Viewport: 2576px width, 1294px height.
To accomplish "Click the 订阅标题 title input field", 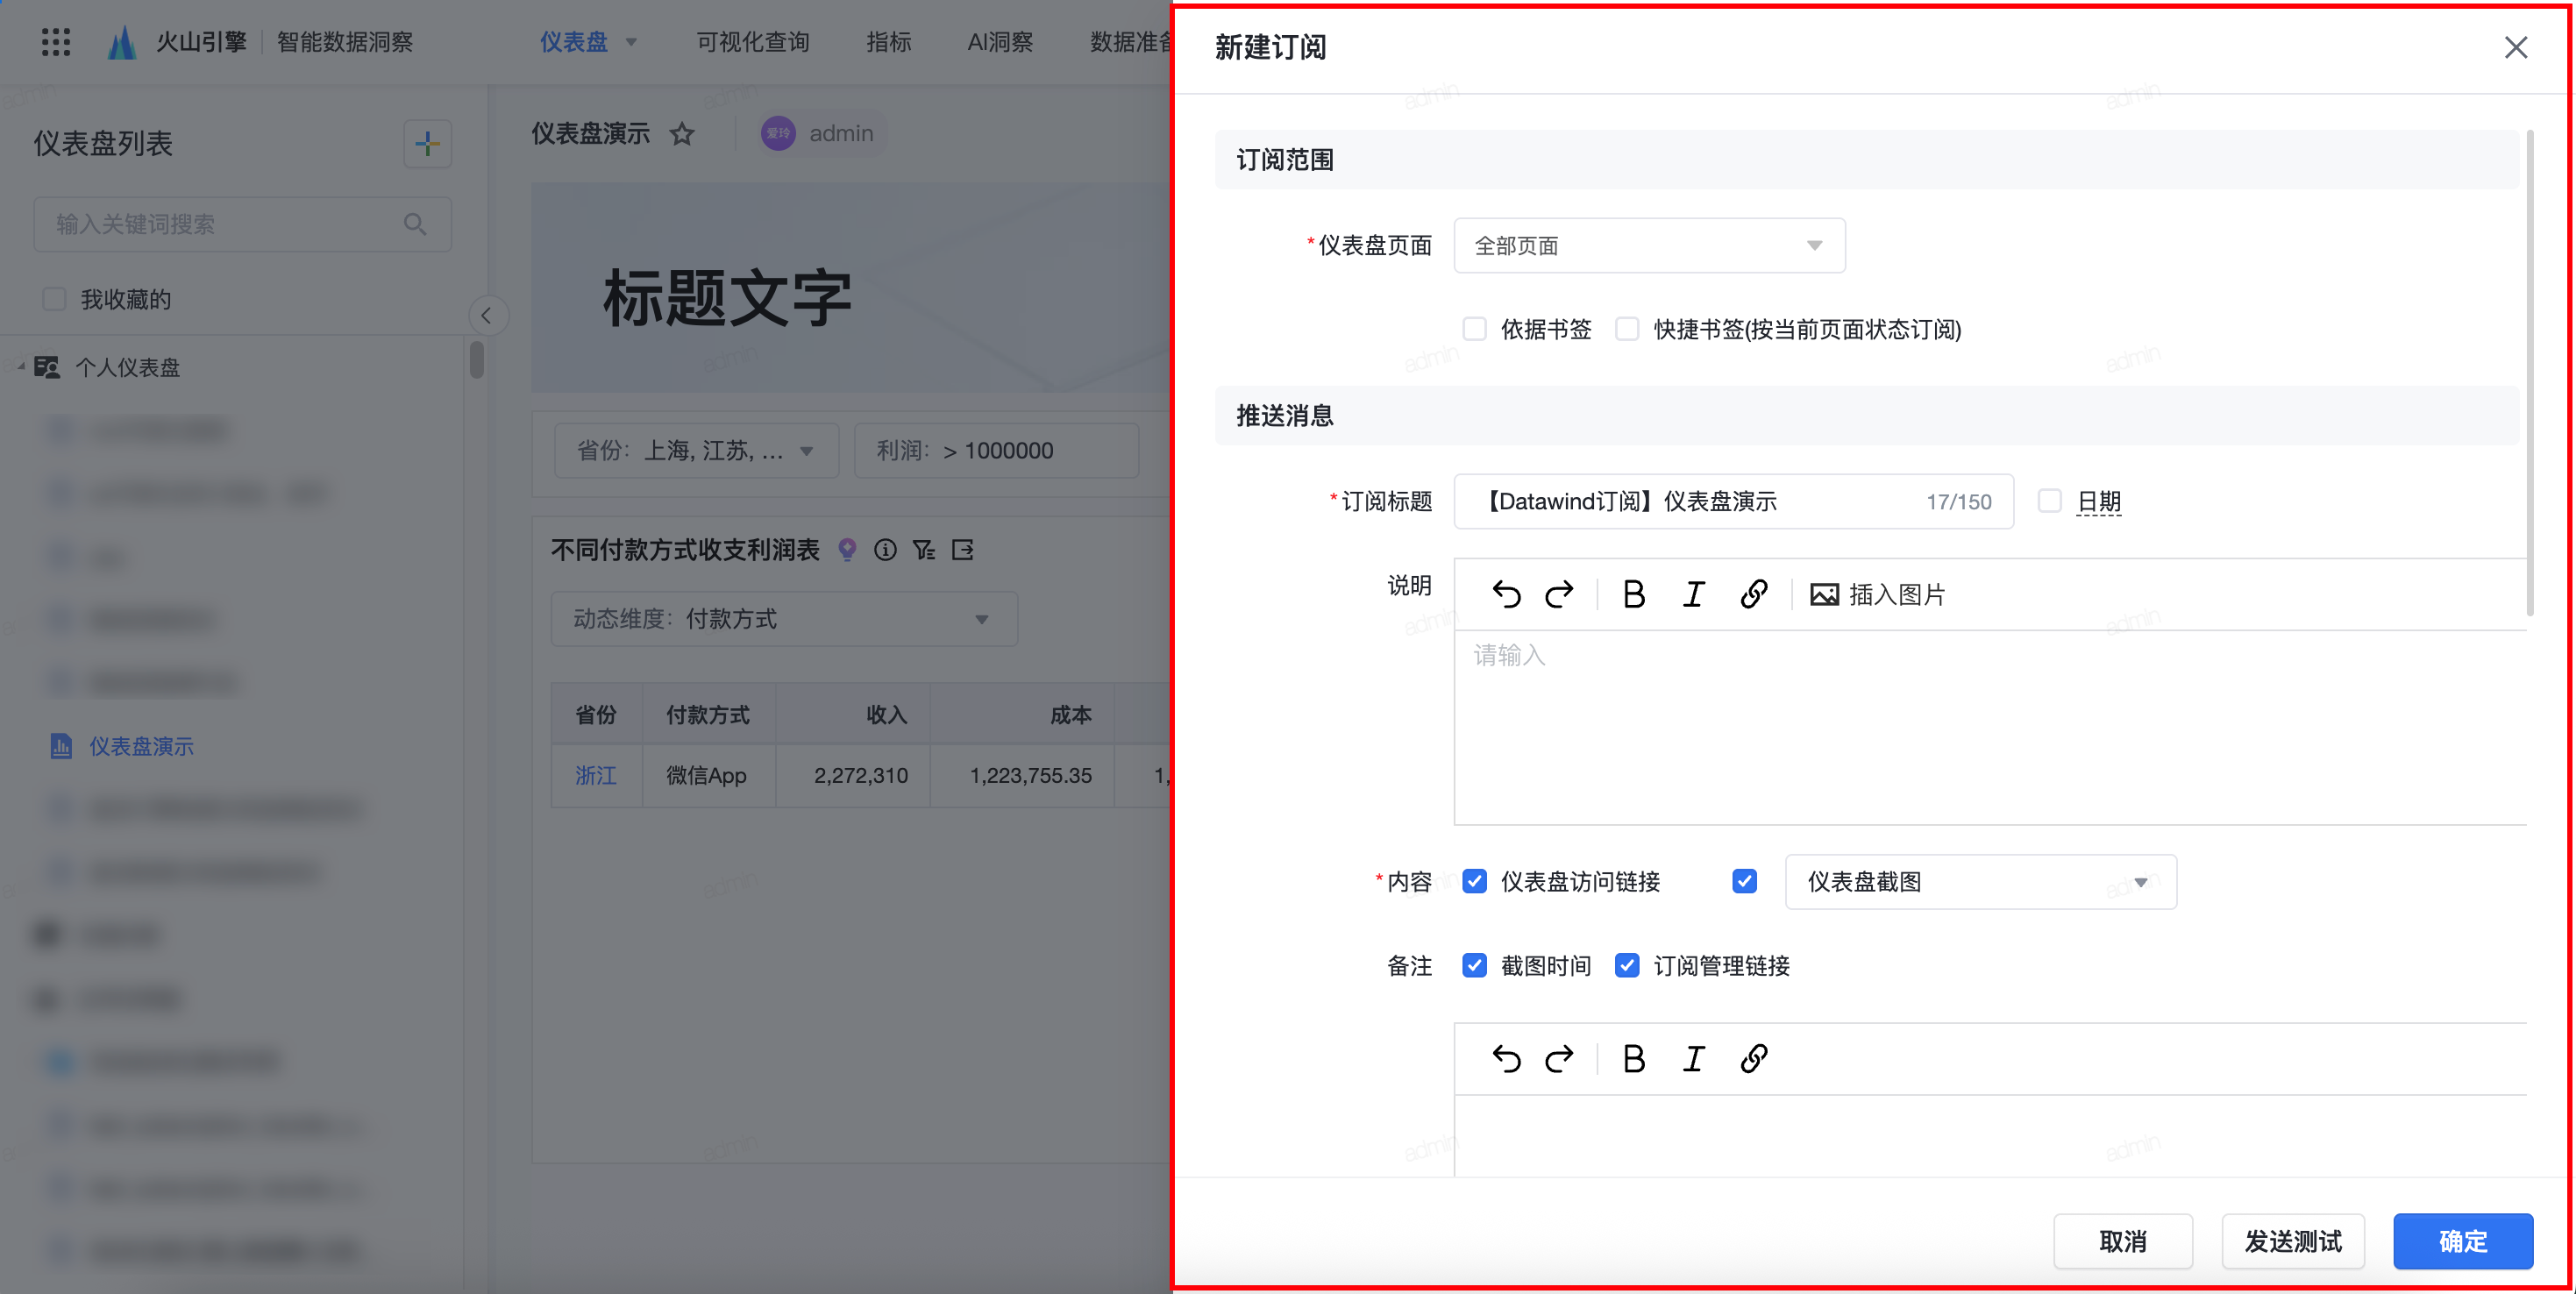I will [x=1700, y=501].
